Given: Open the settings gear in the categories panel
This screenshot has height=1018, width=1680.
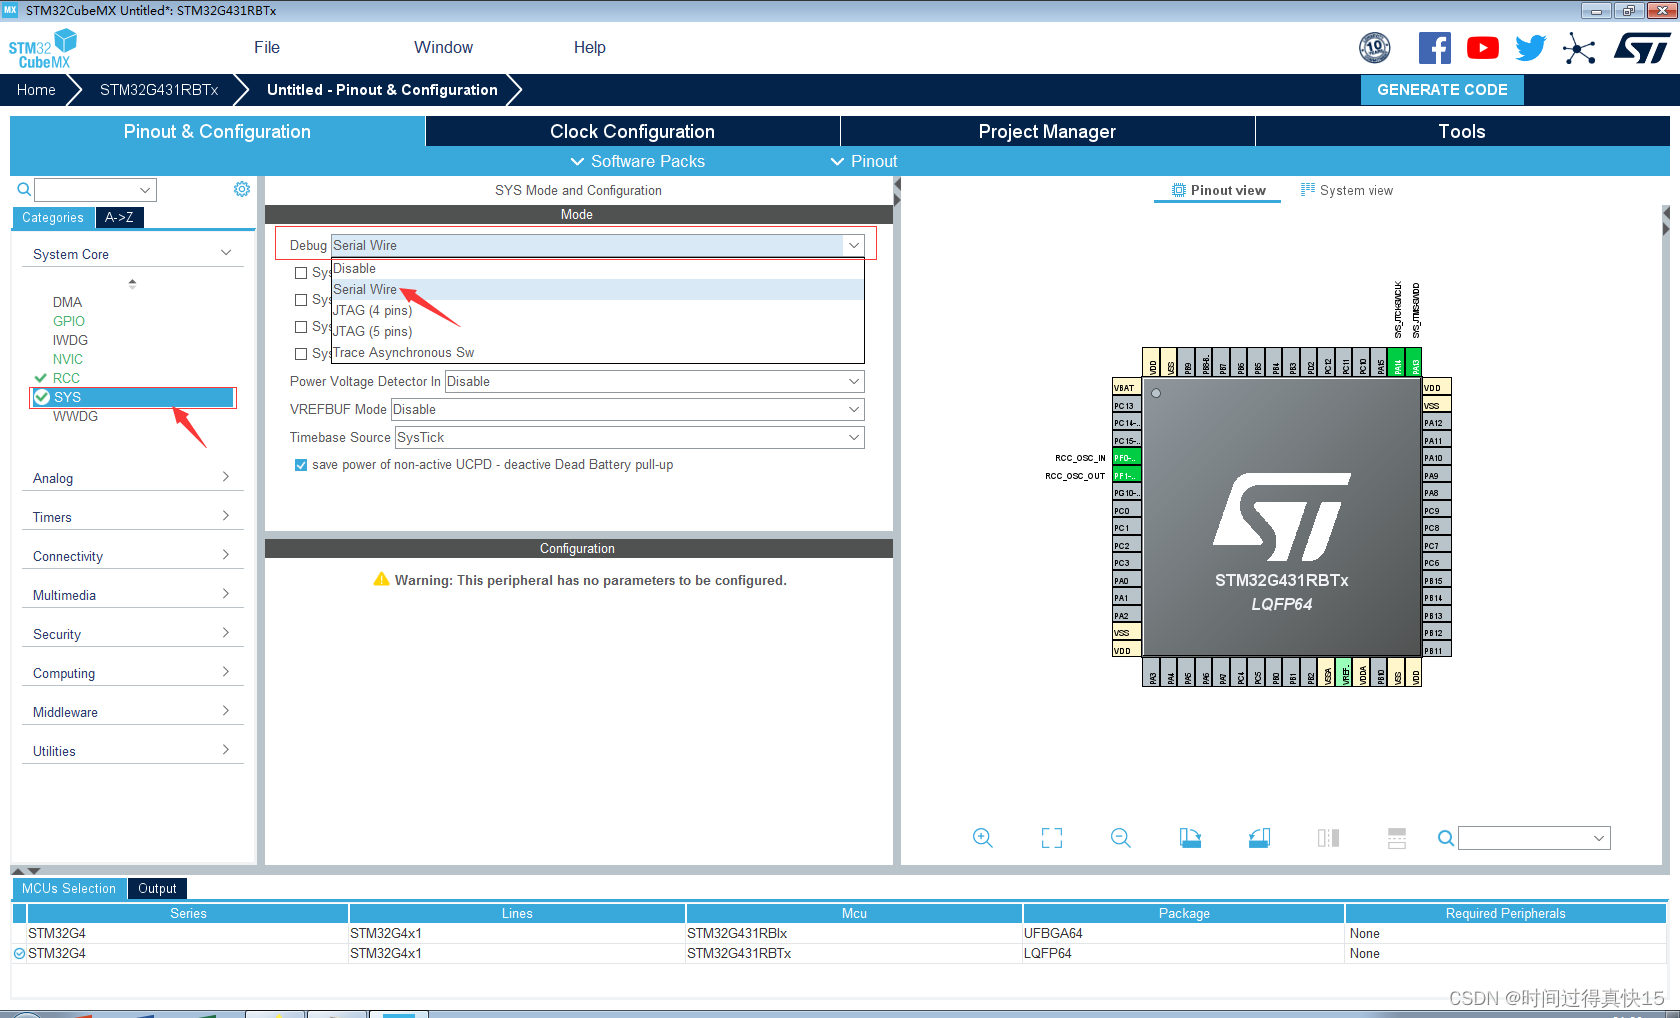Looking at the screenshot, I should [x=242, y=189].
